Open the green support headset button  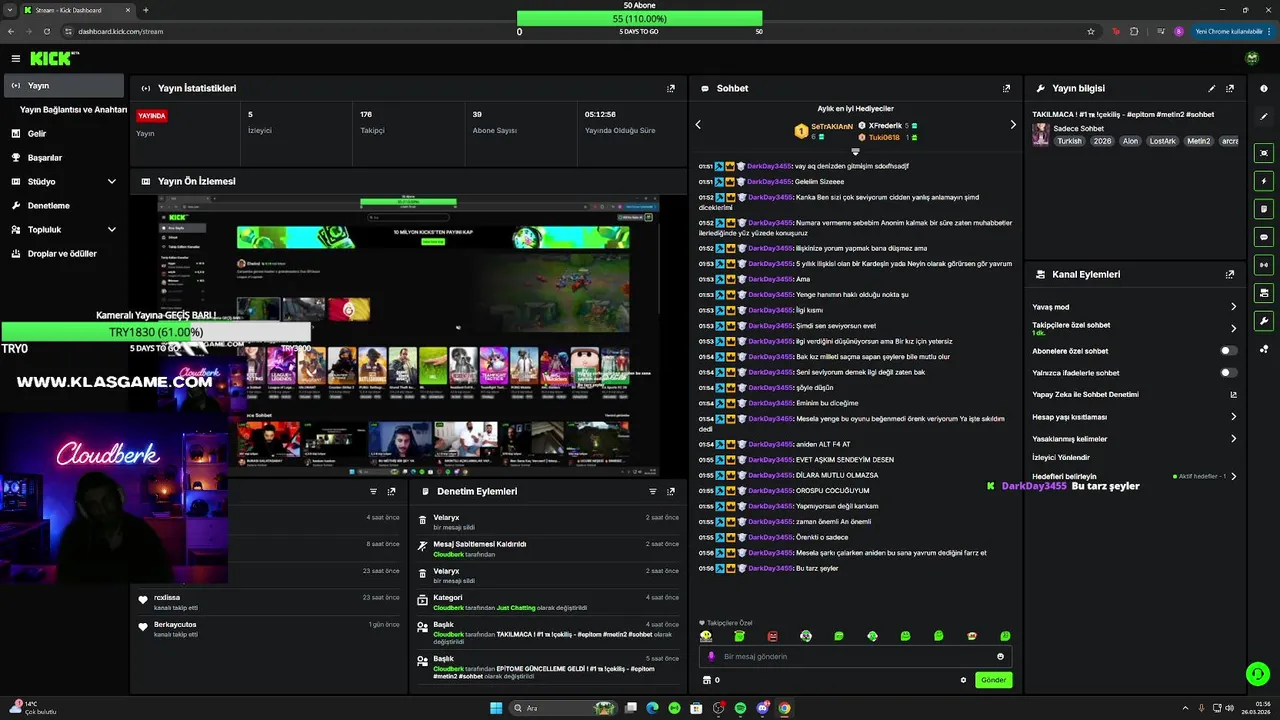click(1258, 674)
